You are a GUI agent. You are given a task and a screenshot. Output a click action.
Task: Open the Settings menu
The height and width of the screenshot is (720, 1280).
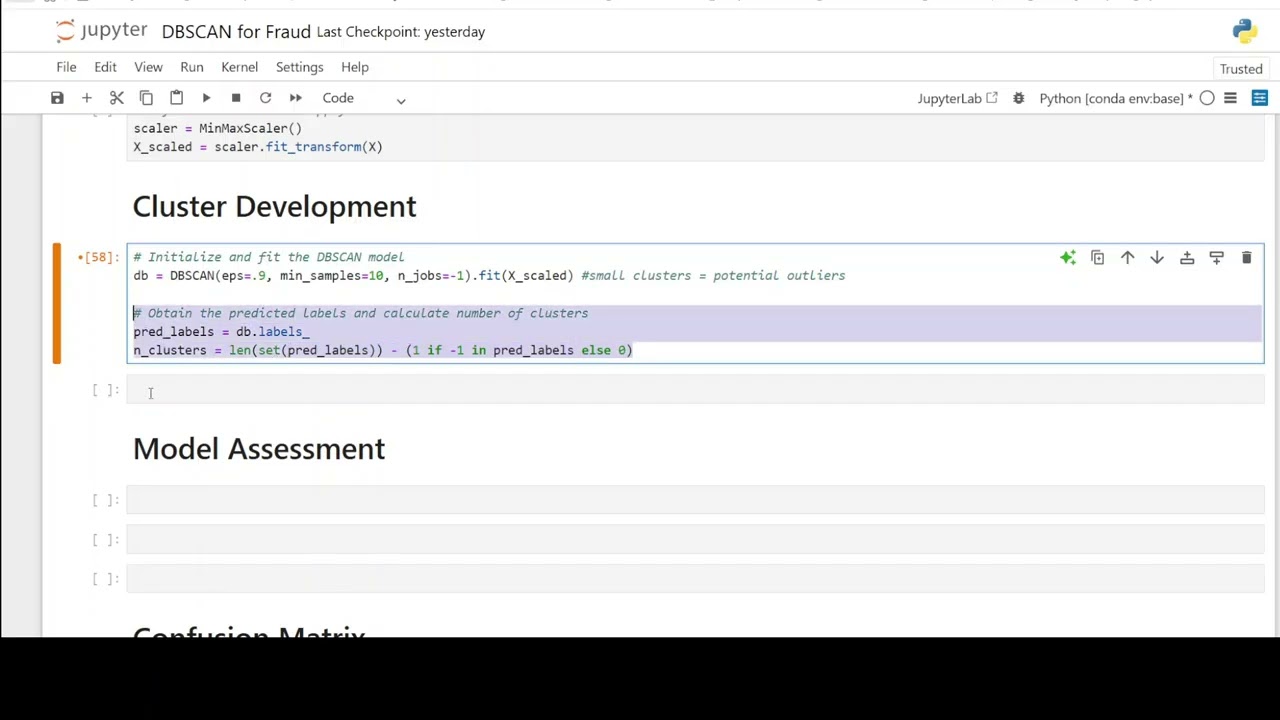click(x=299, y=67)
